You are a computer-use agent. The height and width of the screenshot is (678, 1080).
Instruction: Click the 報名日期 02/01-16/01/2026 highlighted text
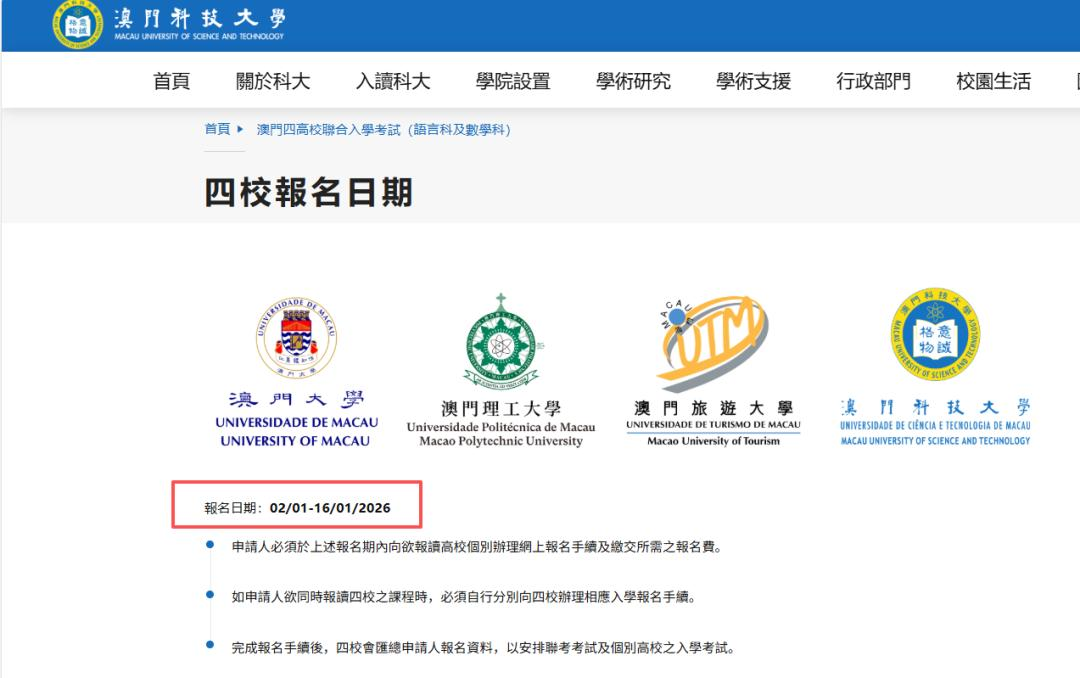click(x=297, y=508)
